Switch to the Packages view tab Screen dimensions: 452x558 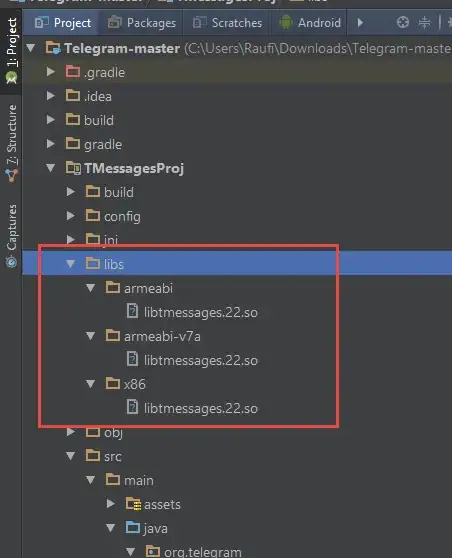pyautogui.click(x=141, y=23)
